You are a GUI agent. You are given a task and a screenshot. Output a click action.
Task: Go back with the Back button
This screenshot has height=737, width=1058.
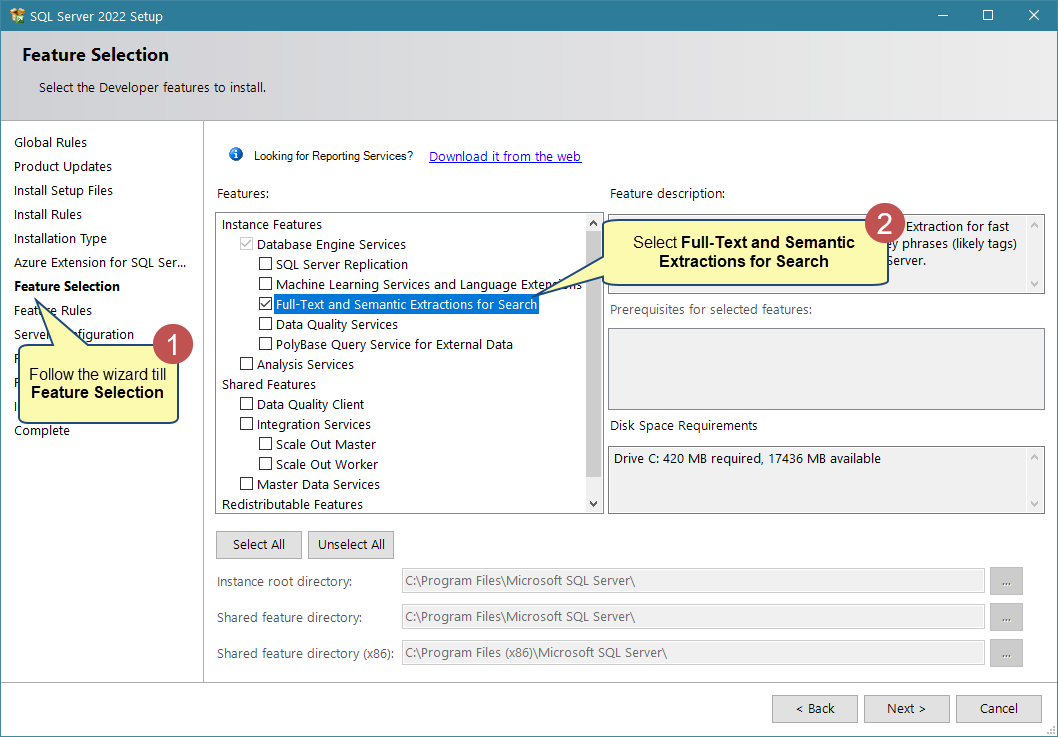(x=815, y=709)
